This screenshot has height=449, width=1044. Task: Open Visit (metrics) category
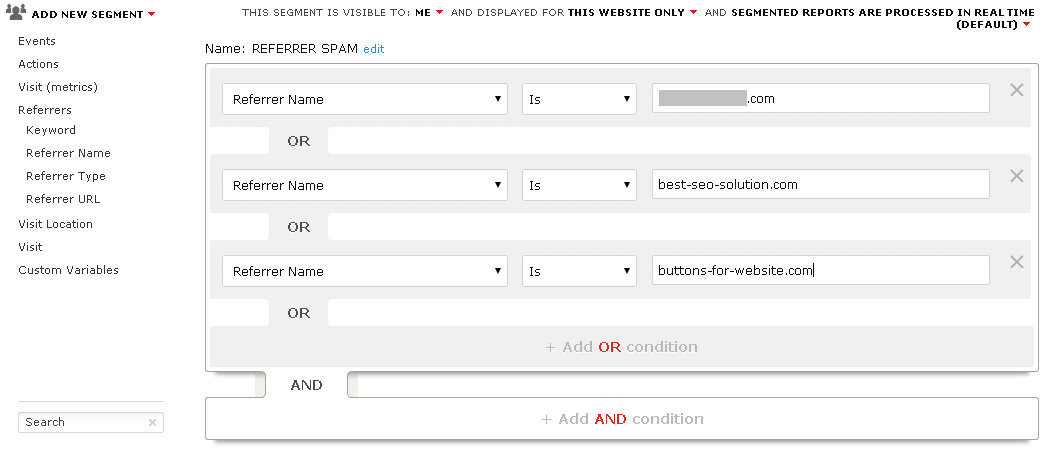(58, 87)
